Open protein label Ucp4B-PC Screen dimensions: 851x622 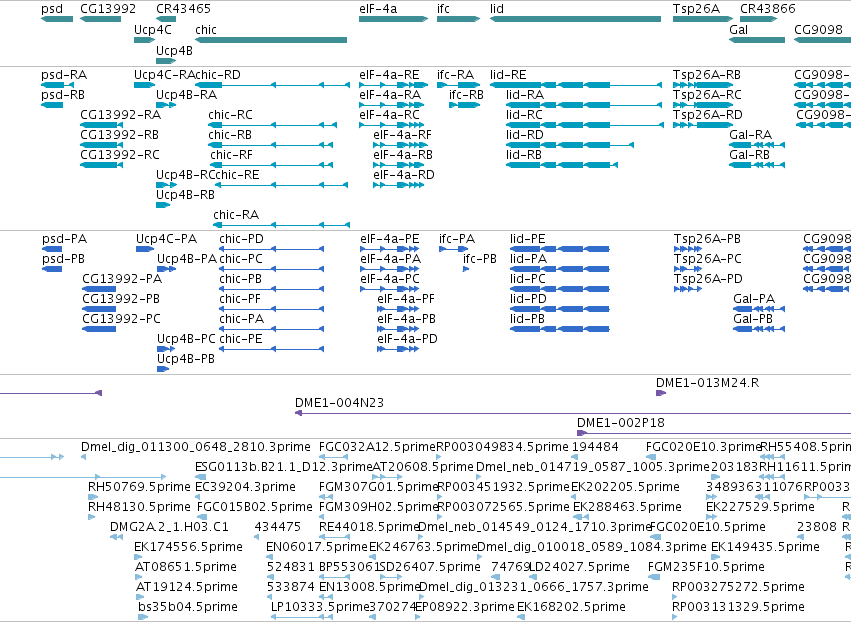(x=186, y=339)
